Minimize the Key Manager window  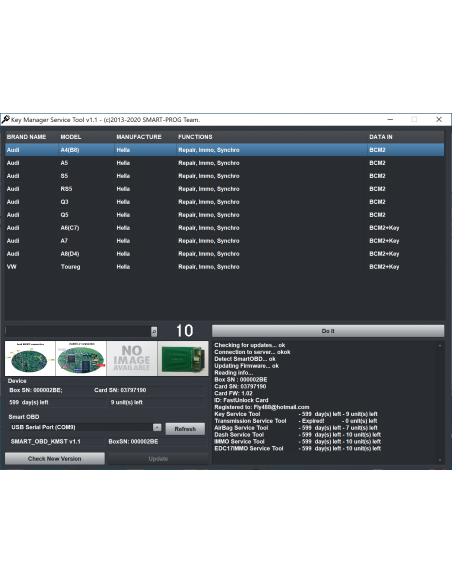point(390,120)
